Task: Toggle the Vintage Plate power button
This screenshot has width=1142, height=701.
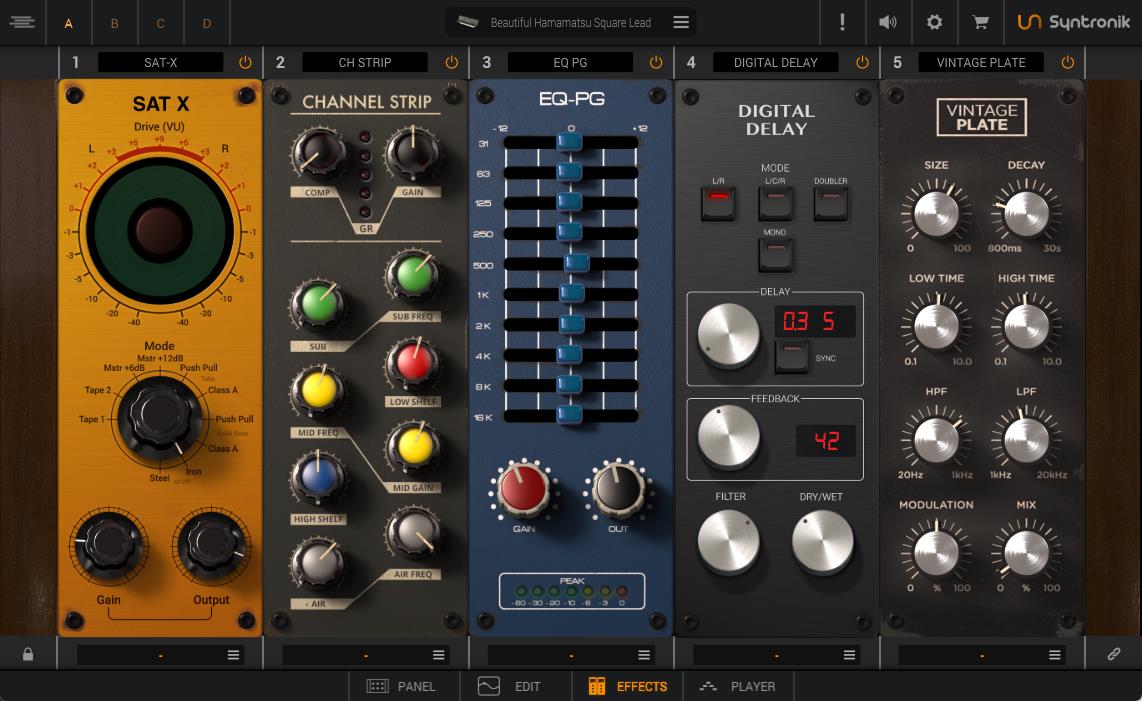Action: (x=1068, y=62)
